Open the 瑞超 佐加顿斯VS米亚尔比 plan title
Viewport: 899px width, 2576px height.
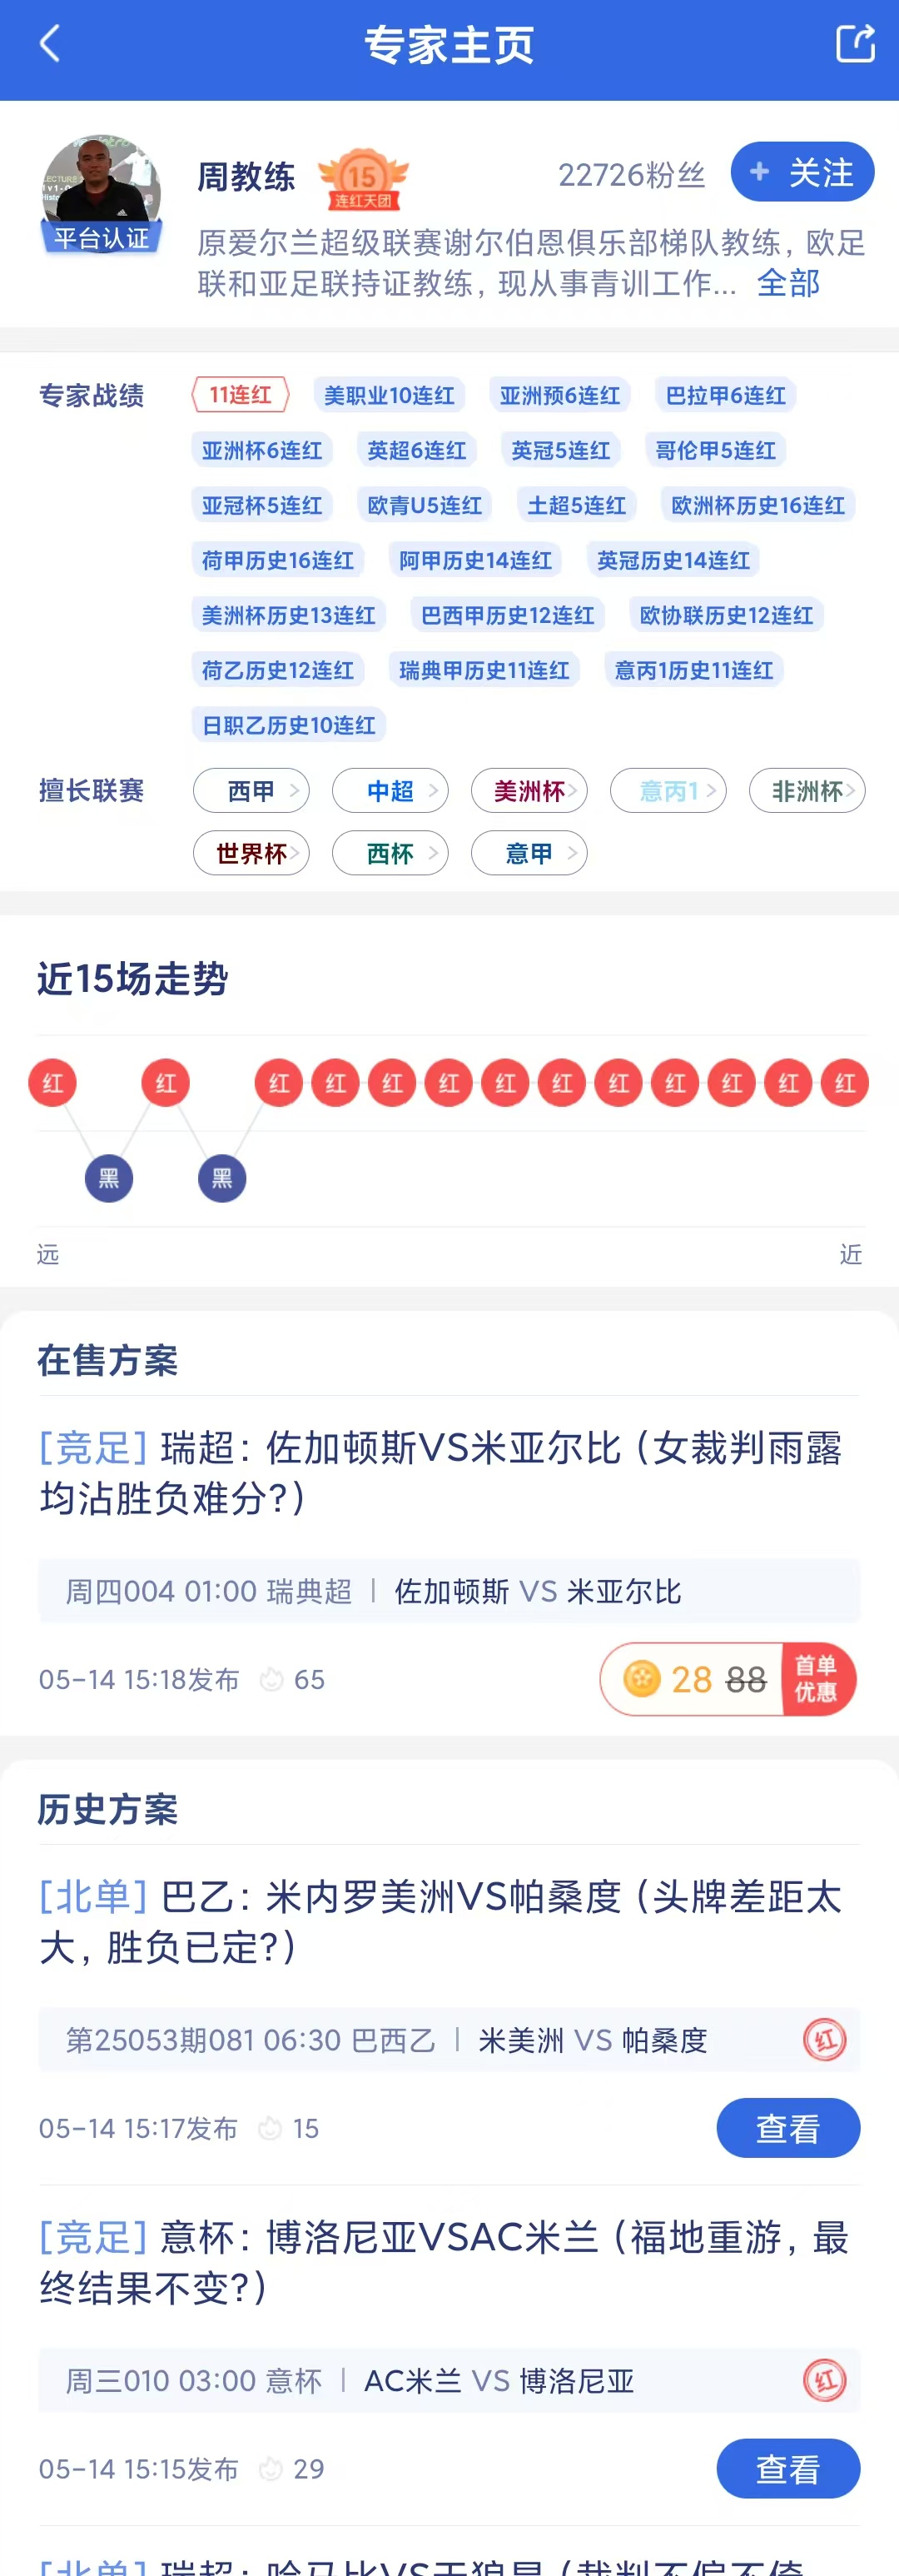(440, 1472)
